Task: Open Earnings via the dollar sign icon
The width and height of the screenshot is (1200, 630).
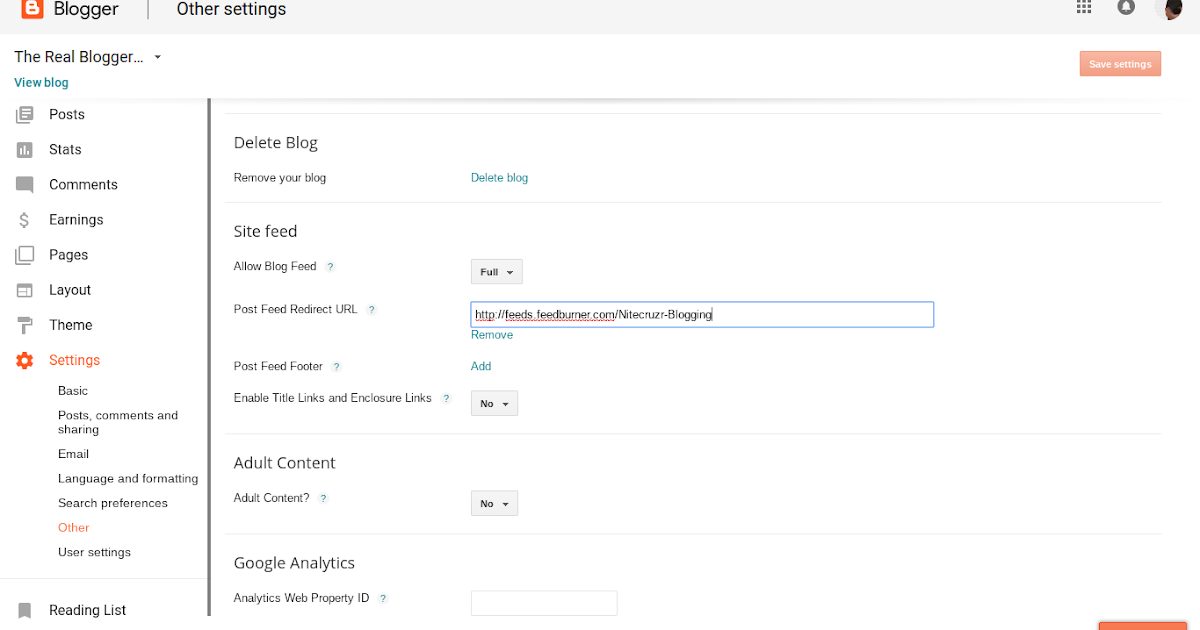Action: click(24, 219)
